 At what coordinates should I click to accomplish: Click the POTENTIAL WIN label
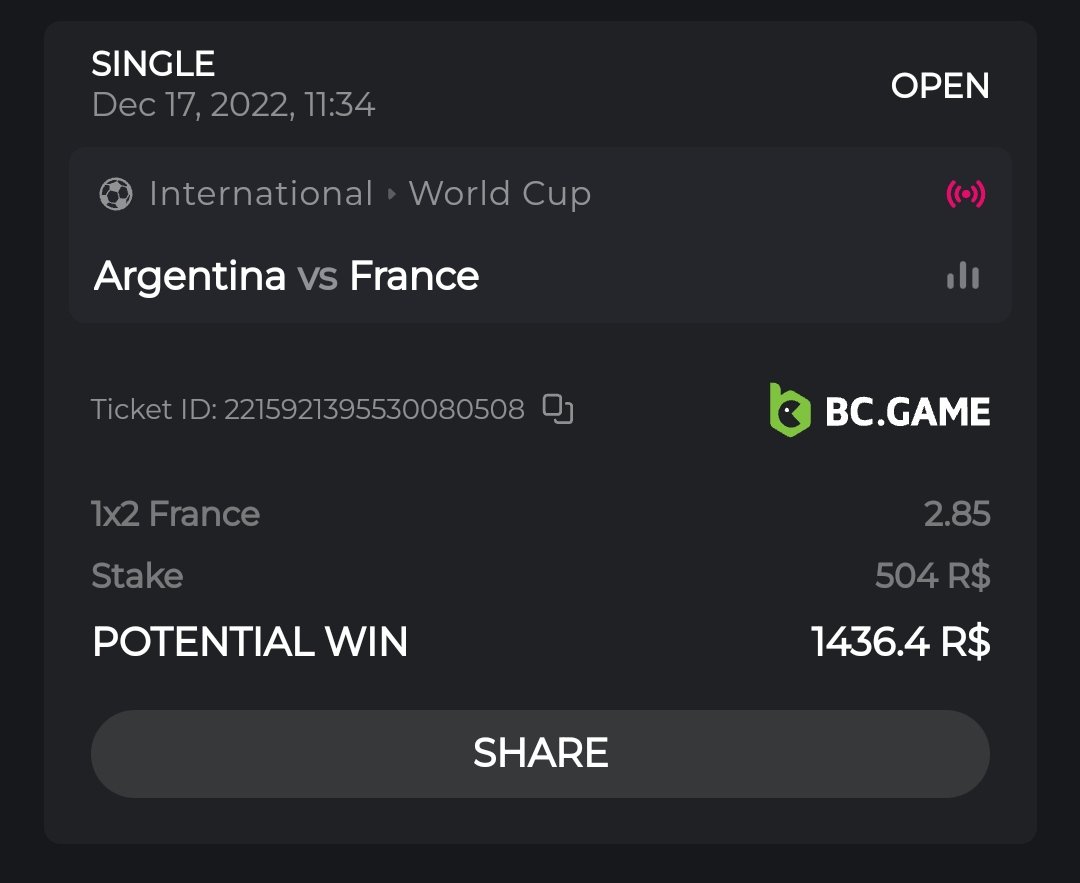pyautogui.click(x=250, y=642)
